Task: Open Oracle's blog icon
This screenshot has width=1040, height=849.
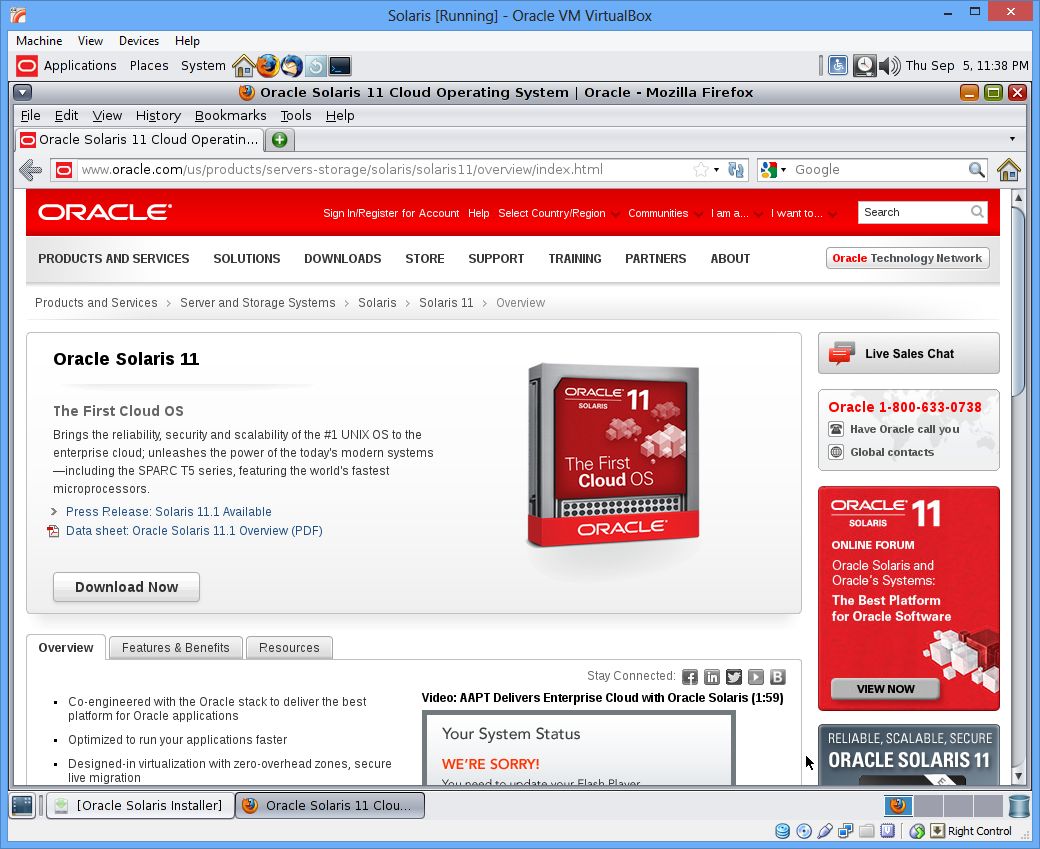Action: (777, 677)
